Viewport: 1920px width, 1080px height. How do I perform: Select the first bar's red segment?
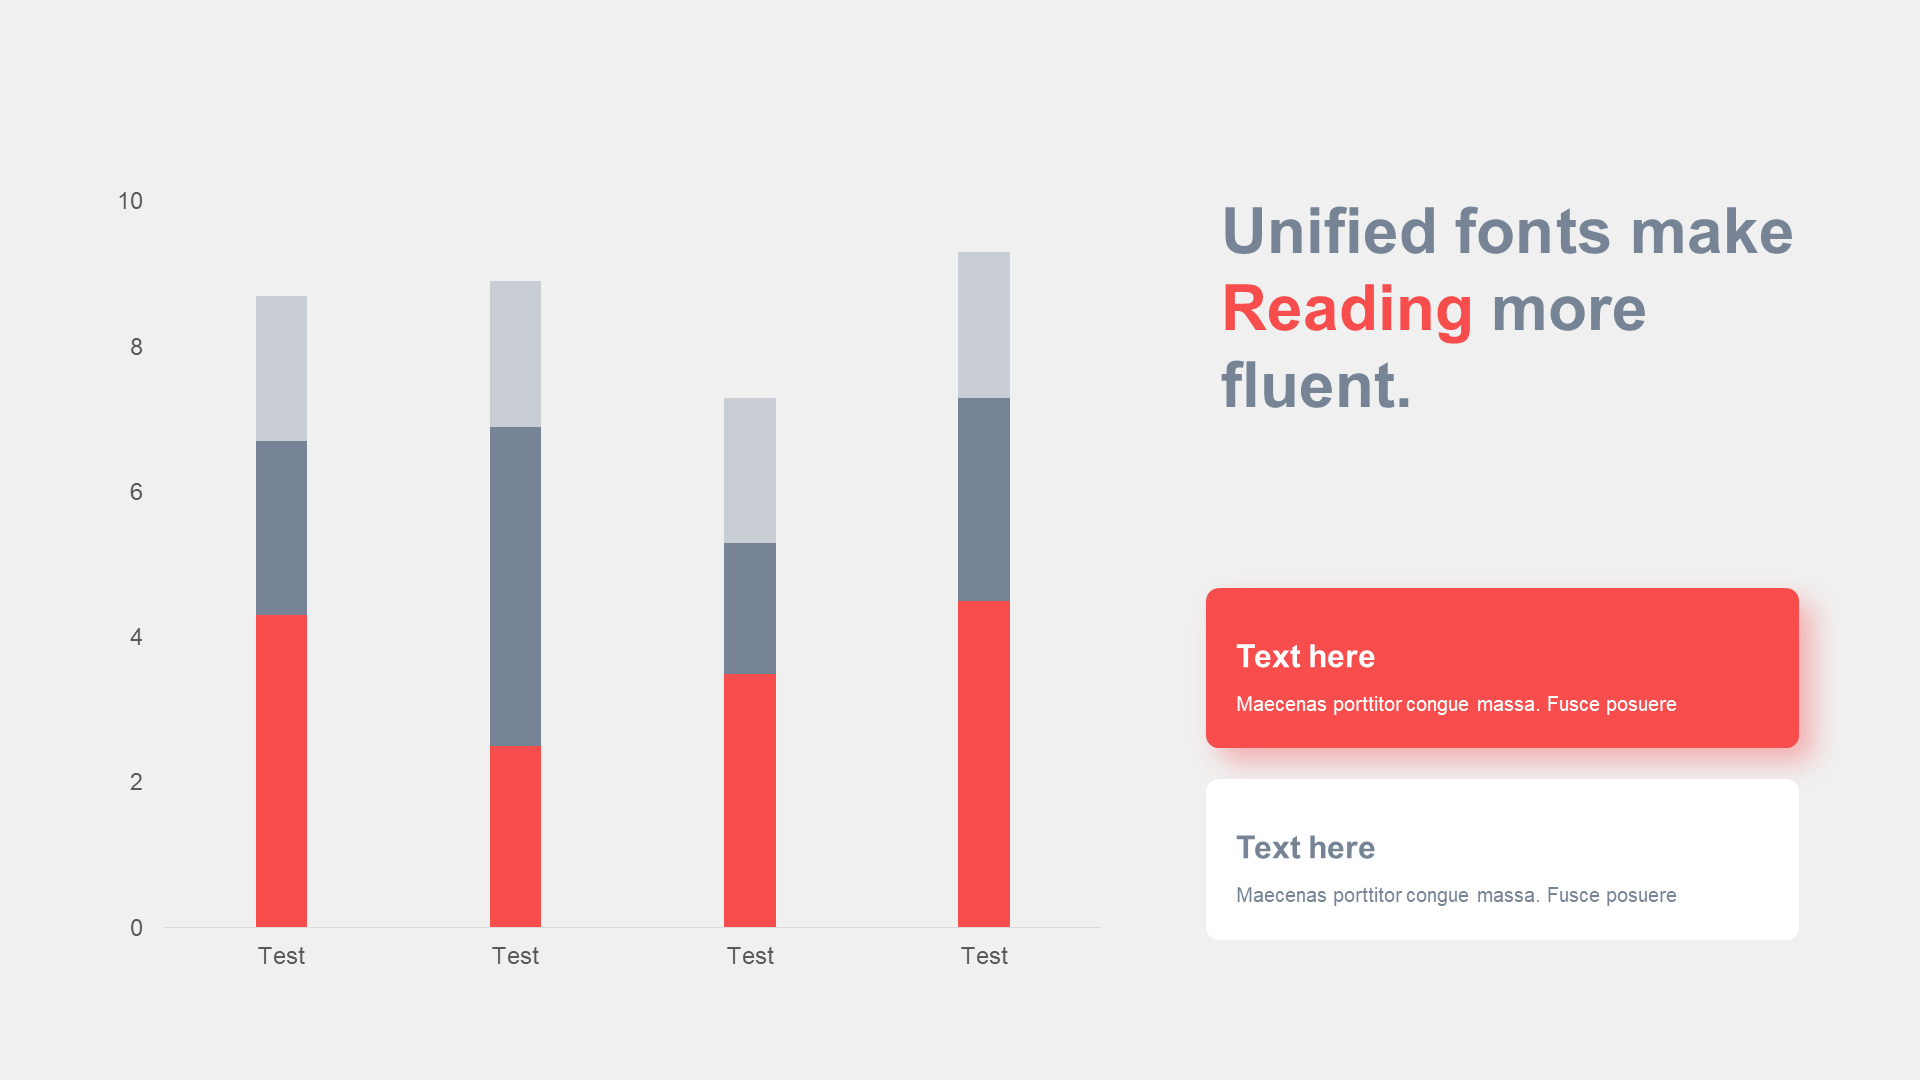point(281,771)
